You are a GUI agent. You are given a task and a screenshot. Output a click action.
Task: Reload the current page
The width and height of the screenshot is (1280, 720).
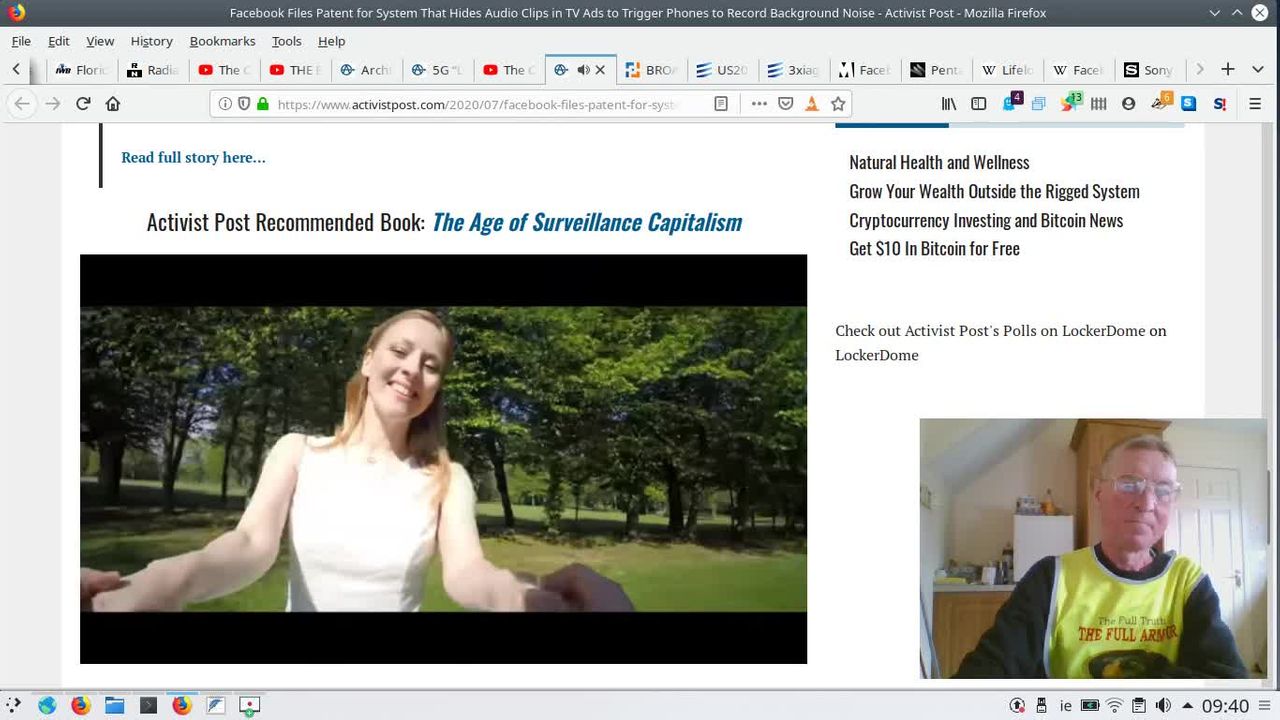(x=83, y=104)
